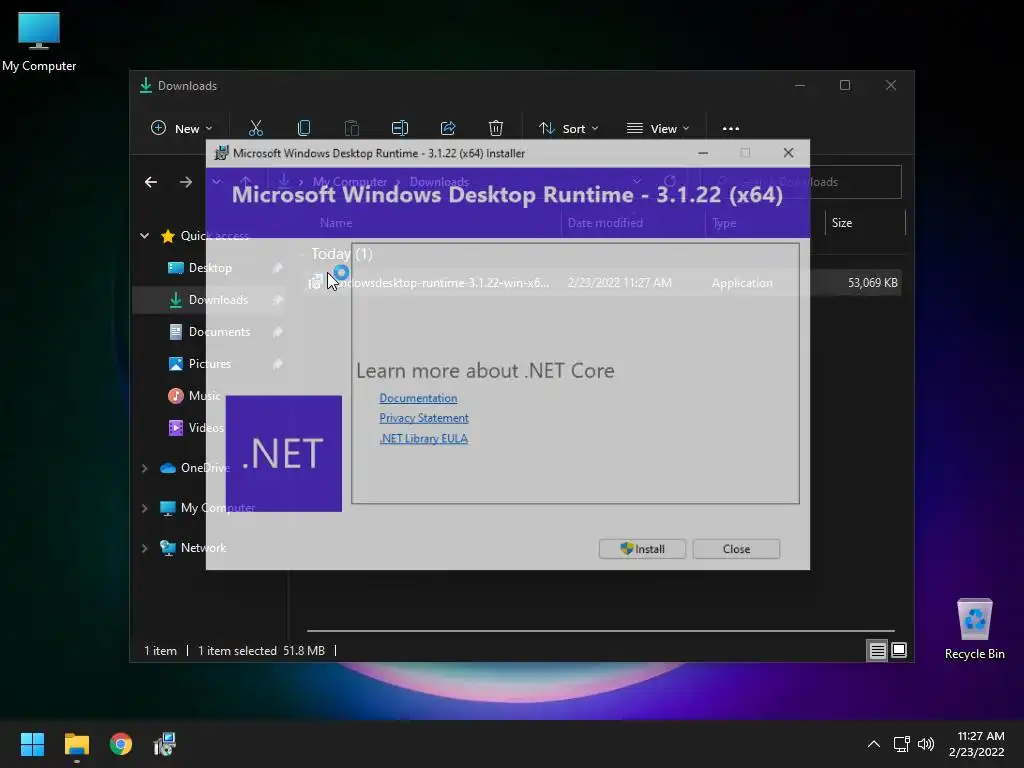Click the installer icon on the taskbar
The height and width of the screenshot is (768, 1024).
pyautogui.click(x=165, y=744)
